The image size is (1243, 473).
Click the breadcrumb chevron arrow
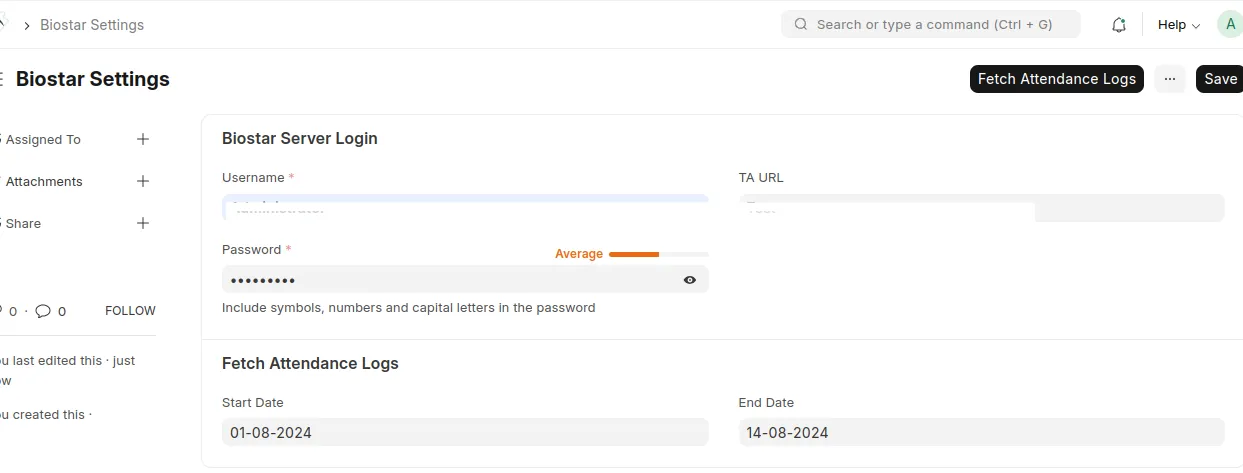(x=27, y=25)
